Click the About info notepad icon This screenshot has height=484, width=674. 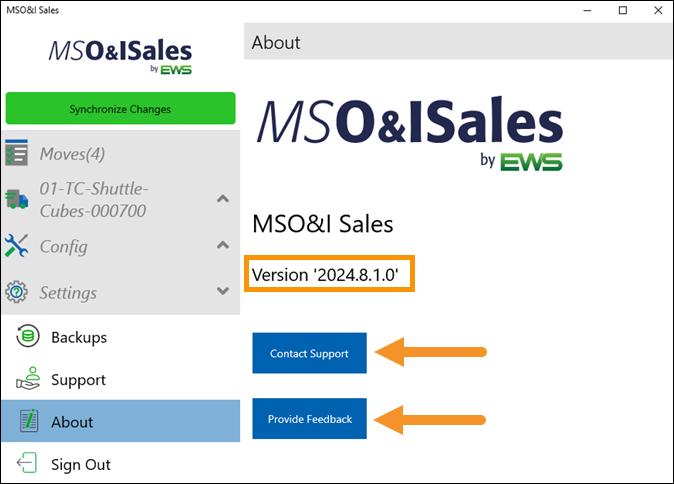(29, 421)
